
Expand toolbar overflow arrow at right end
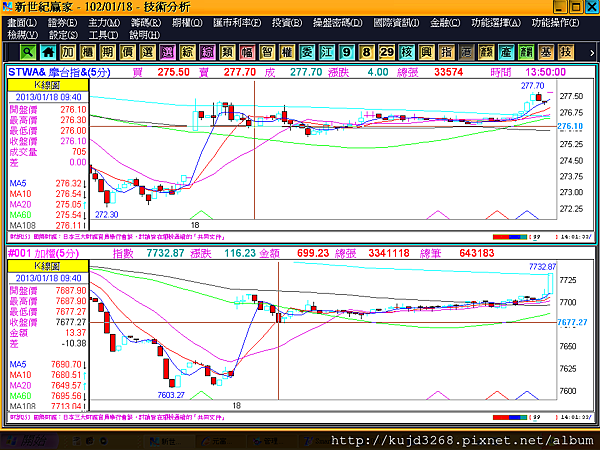592,53
